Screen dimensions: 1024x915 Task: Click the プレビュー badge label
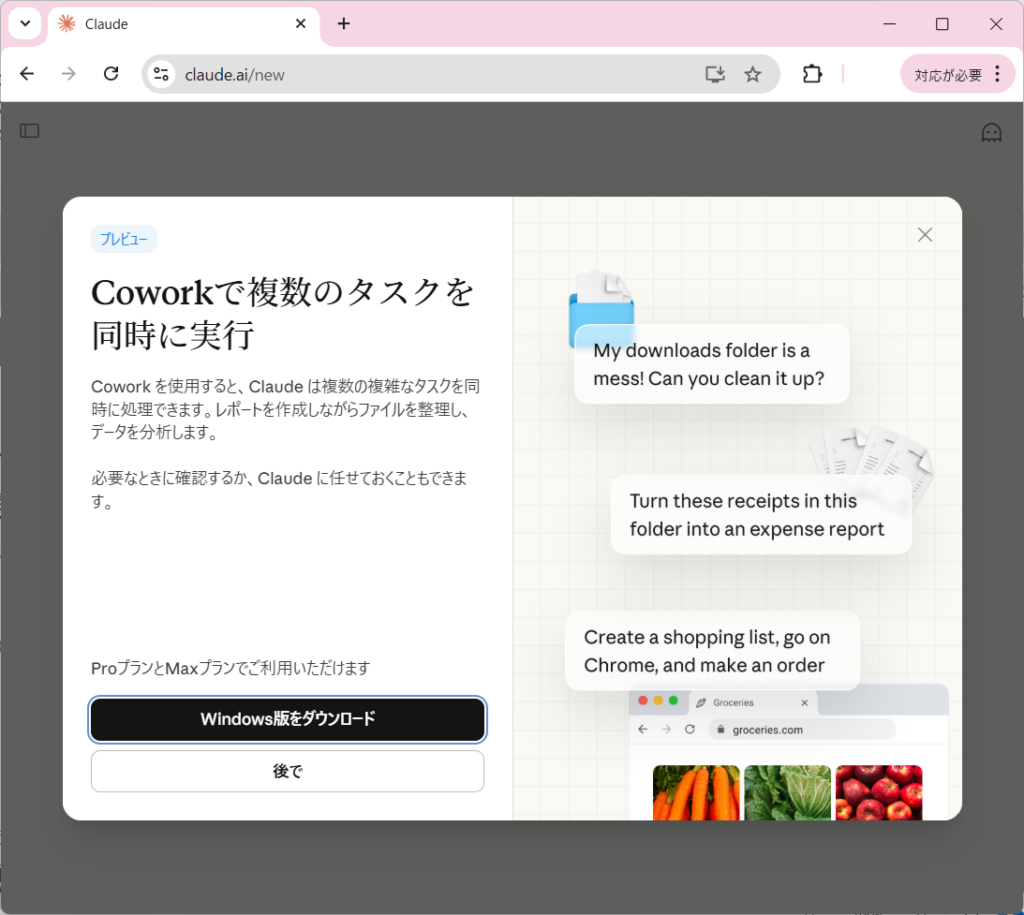coord(124,239)
